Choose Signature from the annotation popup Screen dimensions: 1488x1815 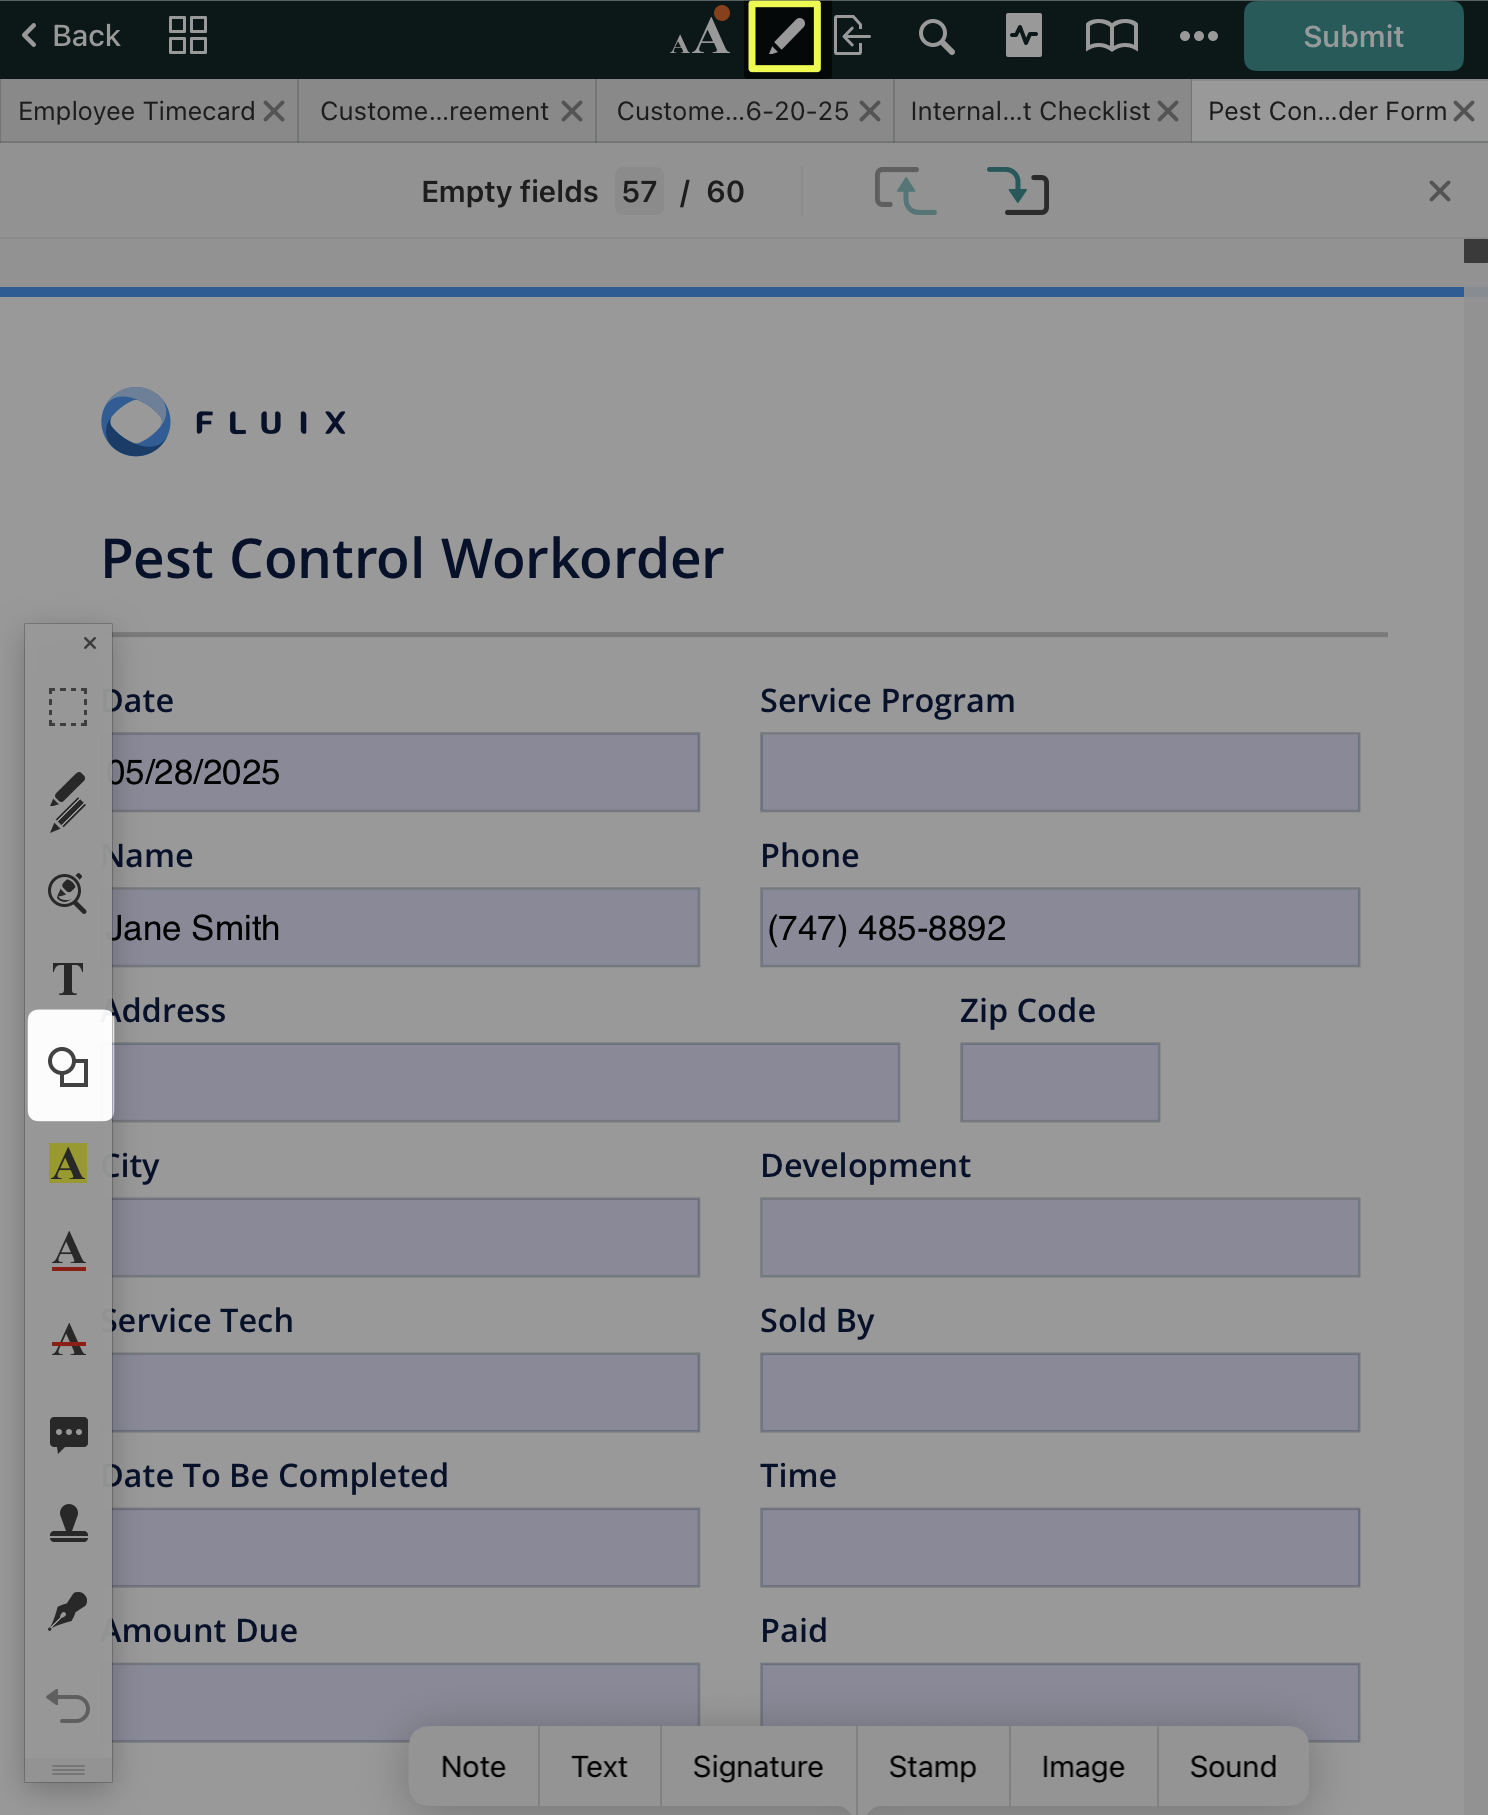[x=757, y=1767]
